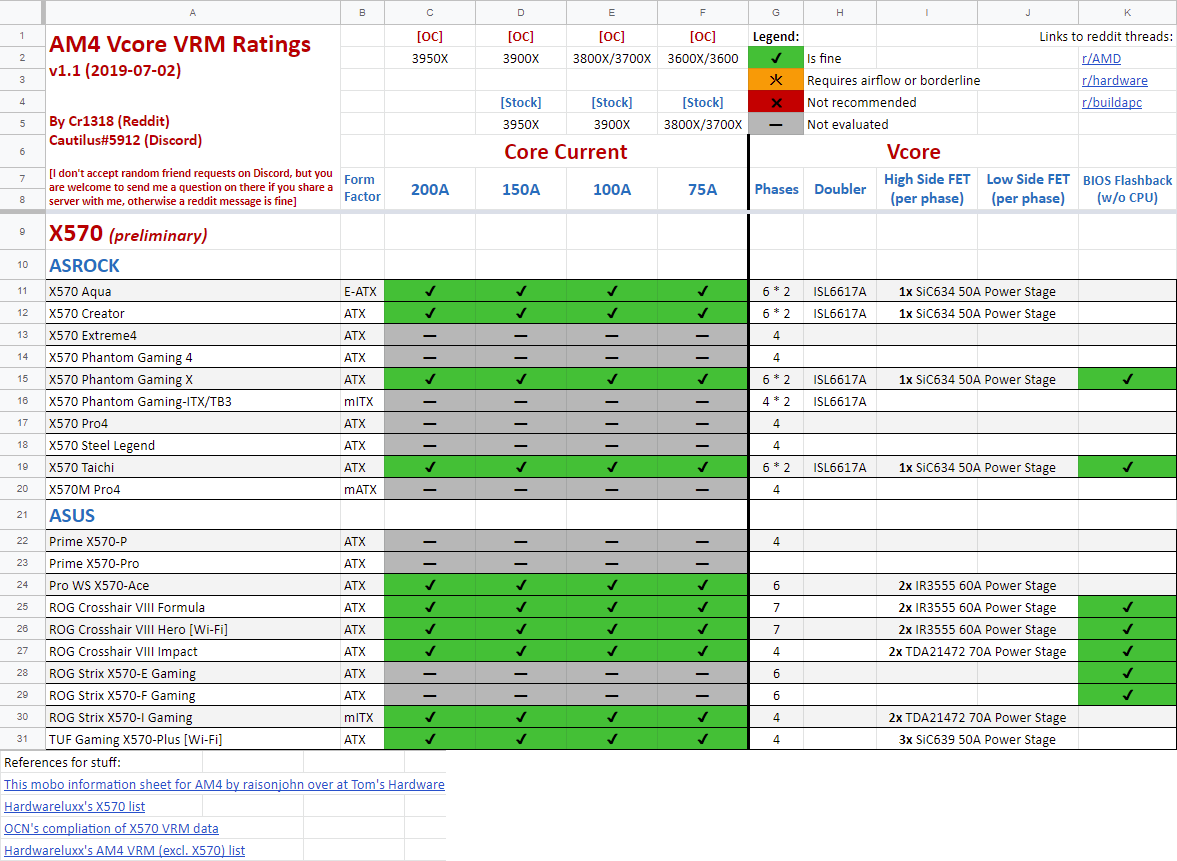Select row 11 header
1177x861 pixels.
[x=23, y=291]
